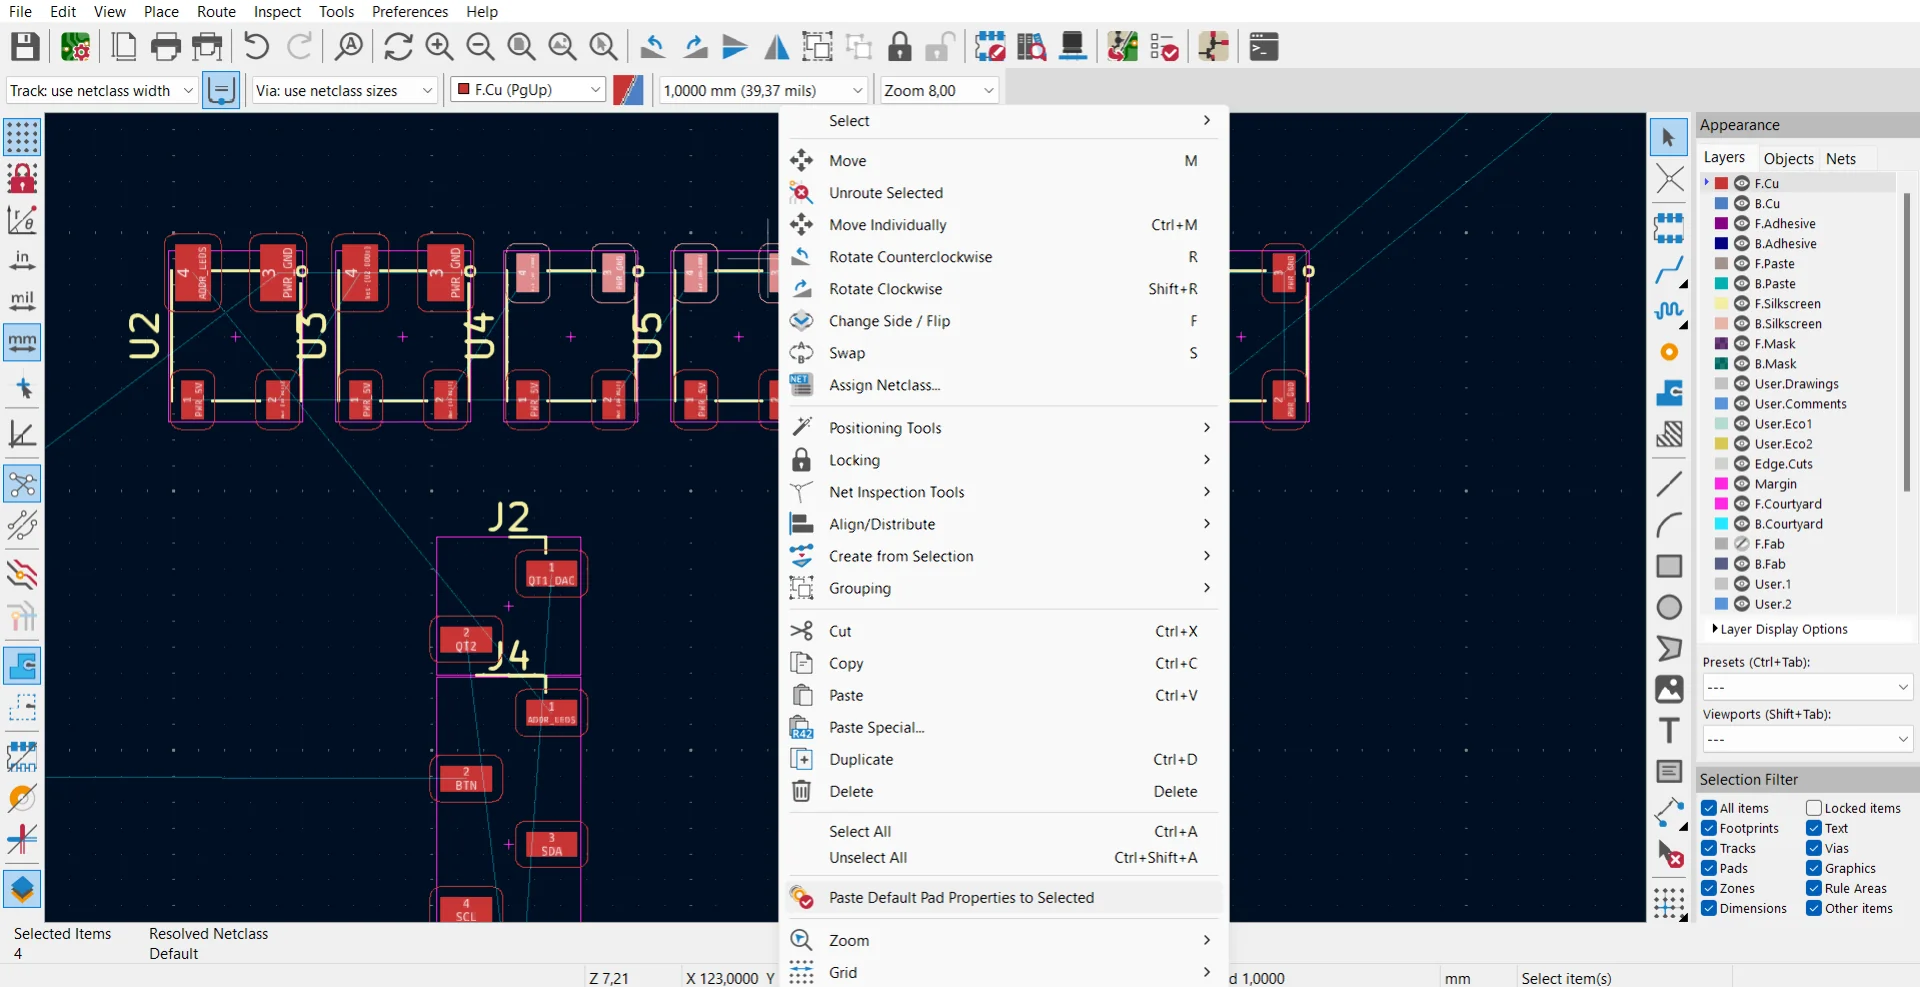
Task: Click the Undo arrow icon
Action: point(256,47)
